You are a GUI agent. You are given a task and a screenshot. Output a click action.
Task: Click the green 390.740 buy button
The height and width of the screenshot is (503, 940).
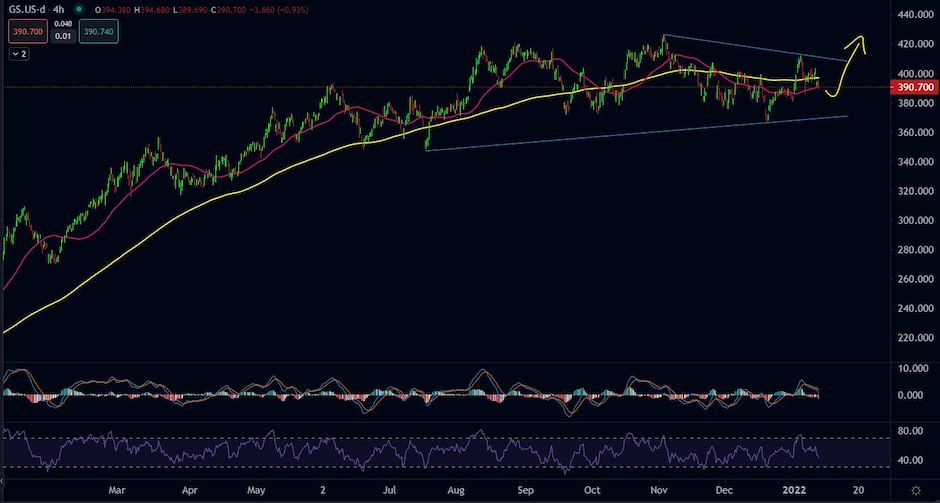point(99,32)
